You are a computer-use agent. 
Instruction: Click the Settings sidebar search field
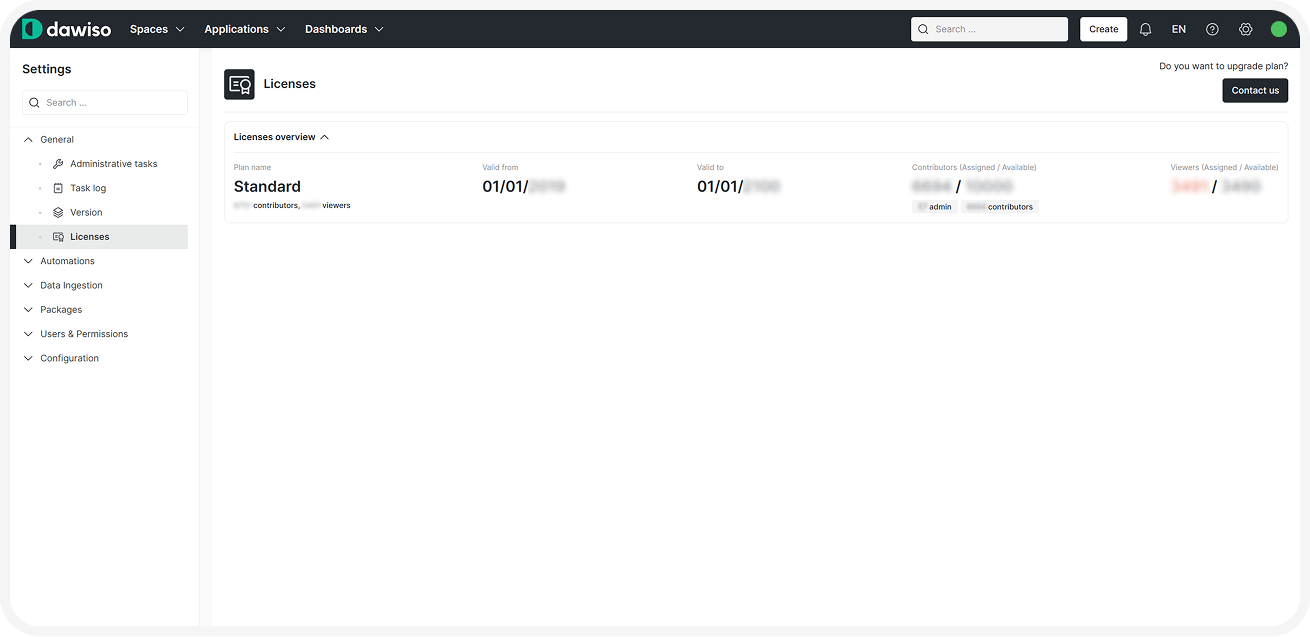pos(105,103)
